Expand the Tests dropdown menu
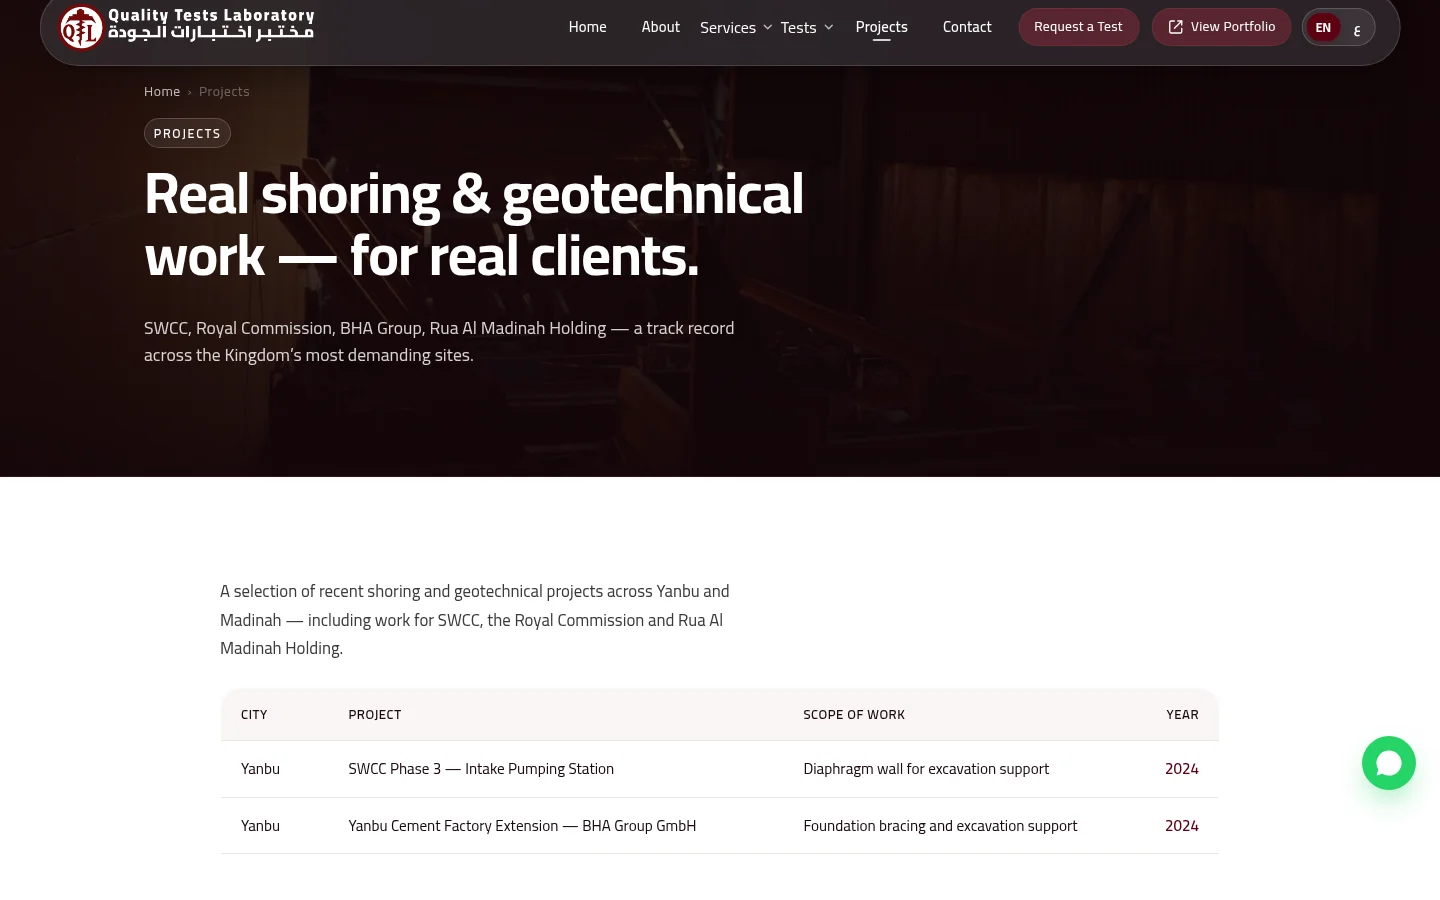Viewport: 1440px width, 900px height. 807,28
